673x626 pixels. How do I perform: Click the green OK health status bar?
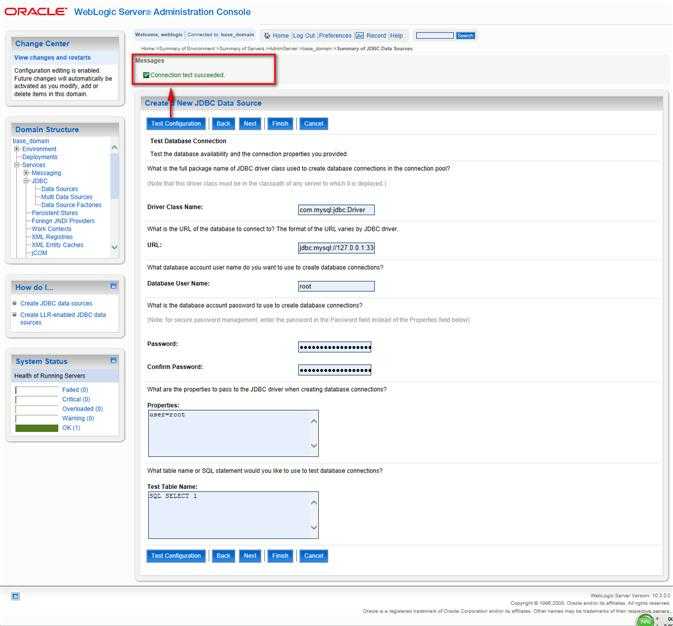pos(36,428)
